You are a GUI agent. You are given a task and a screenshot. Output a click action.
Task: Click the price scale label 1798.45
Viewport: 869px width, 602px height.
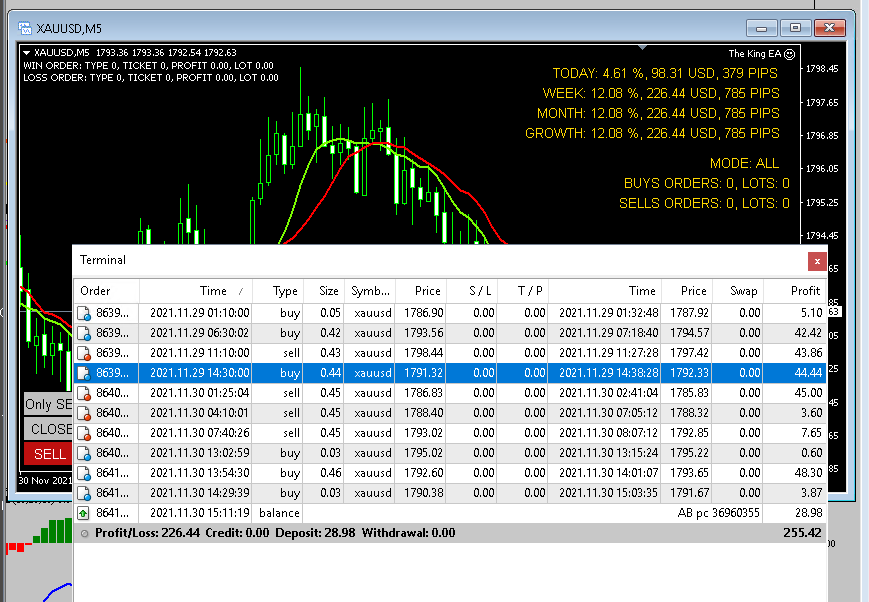(822, 69)
